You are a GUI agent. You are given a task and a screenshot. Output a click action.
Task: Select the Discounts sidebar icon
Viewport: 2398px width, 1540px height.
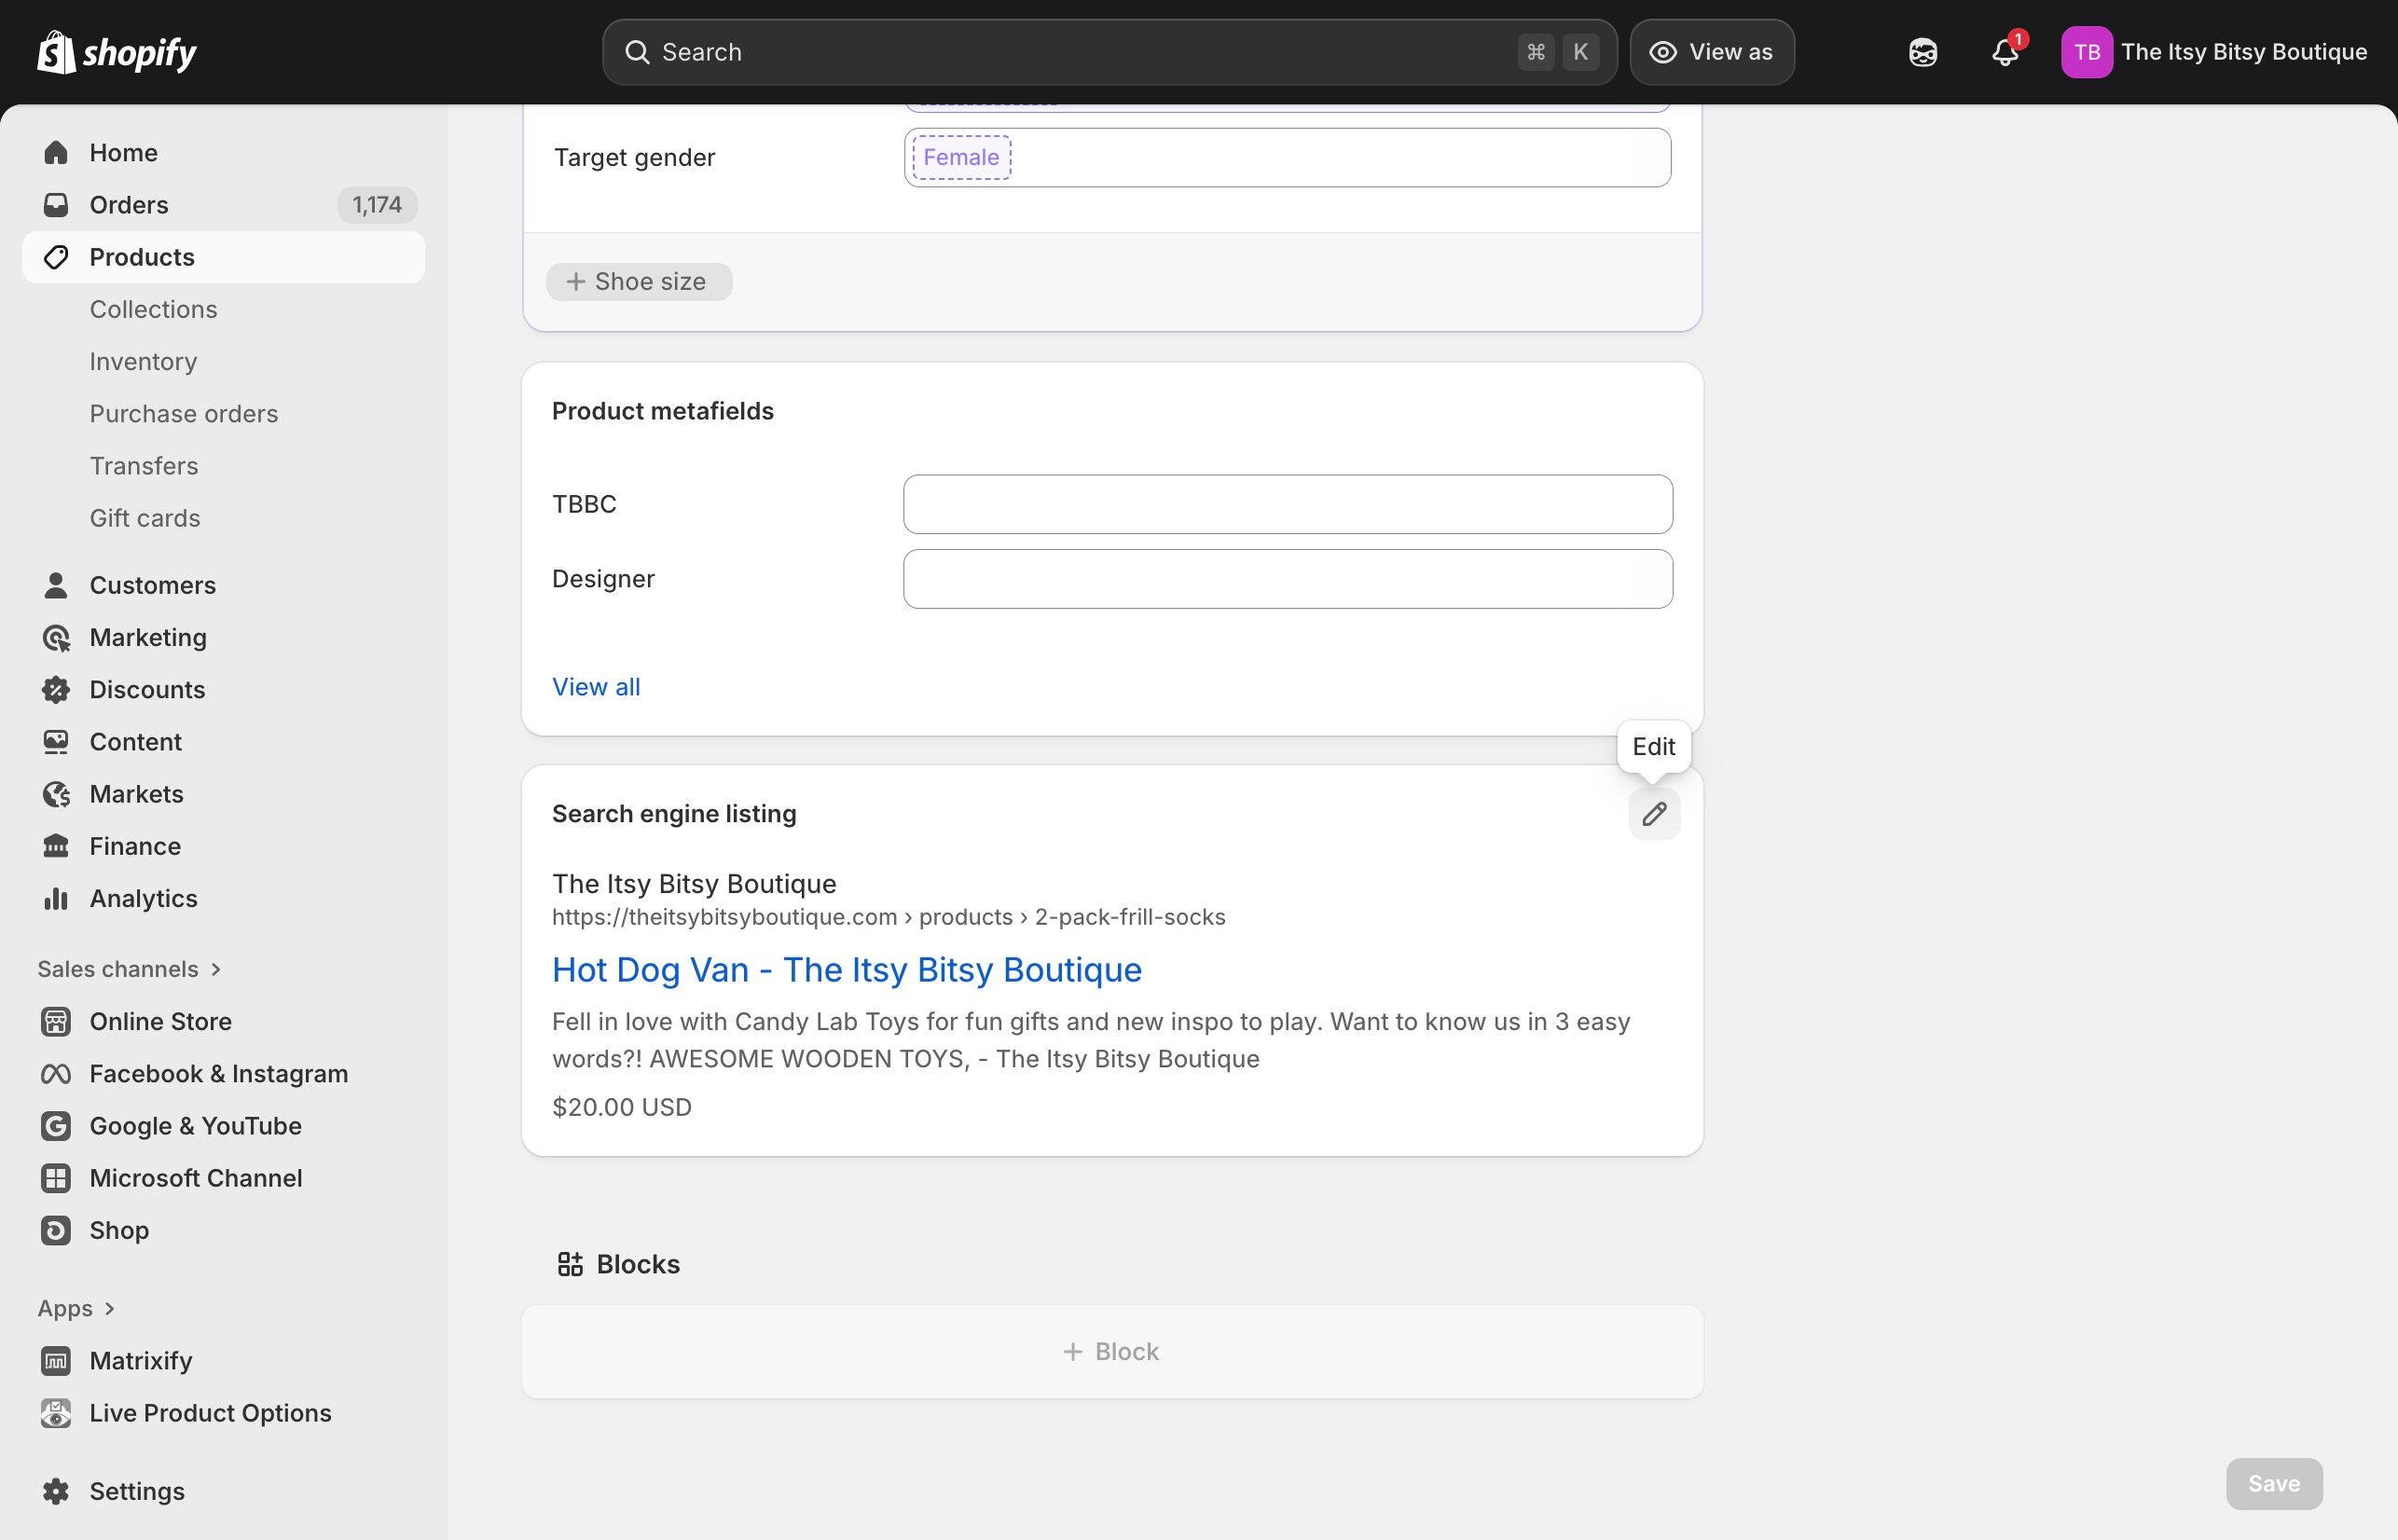coord(56,689)
